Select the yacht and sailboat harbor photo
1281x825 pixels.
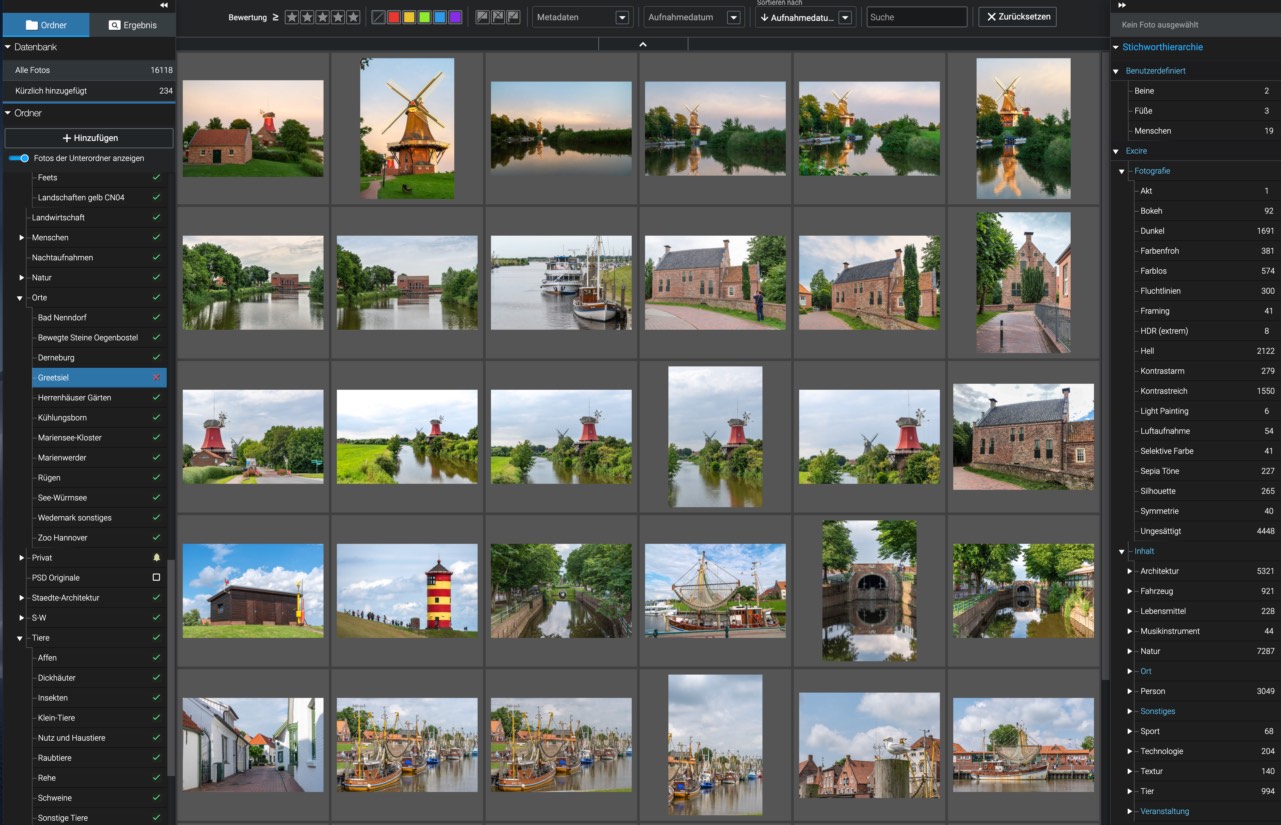561,283
